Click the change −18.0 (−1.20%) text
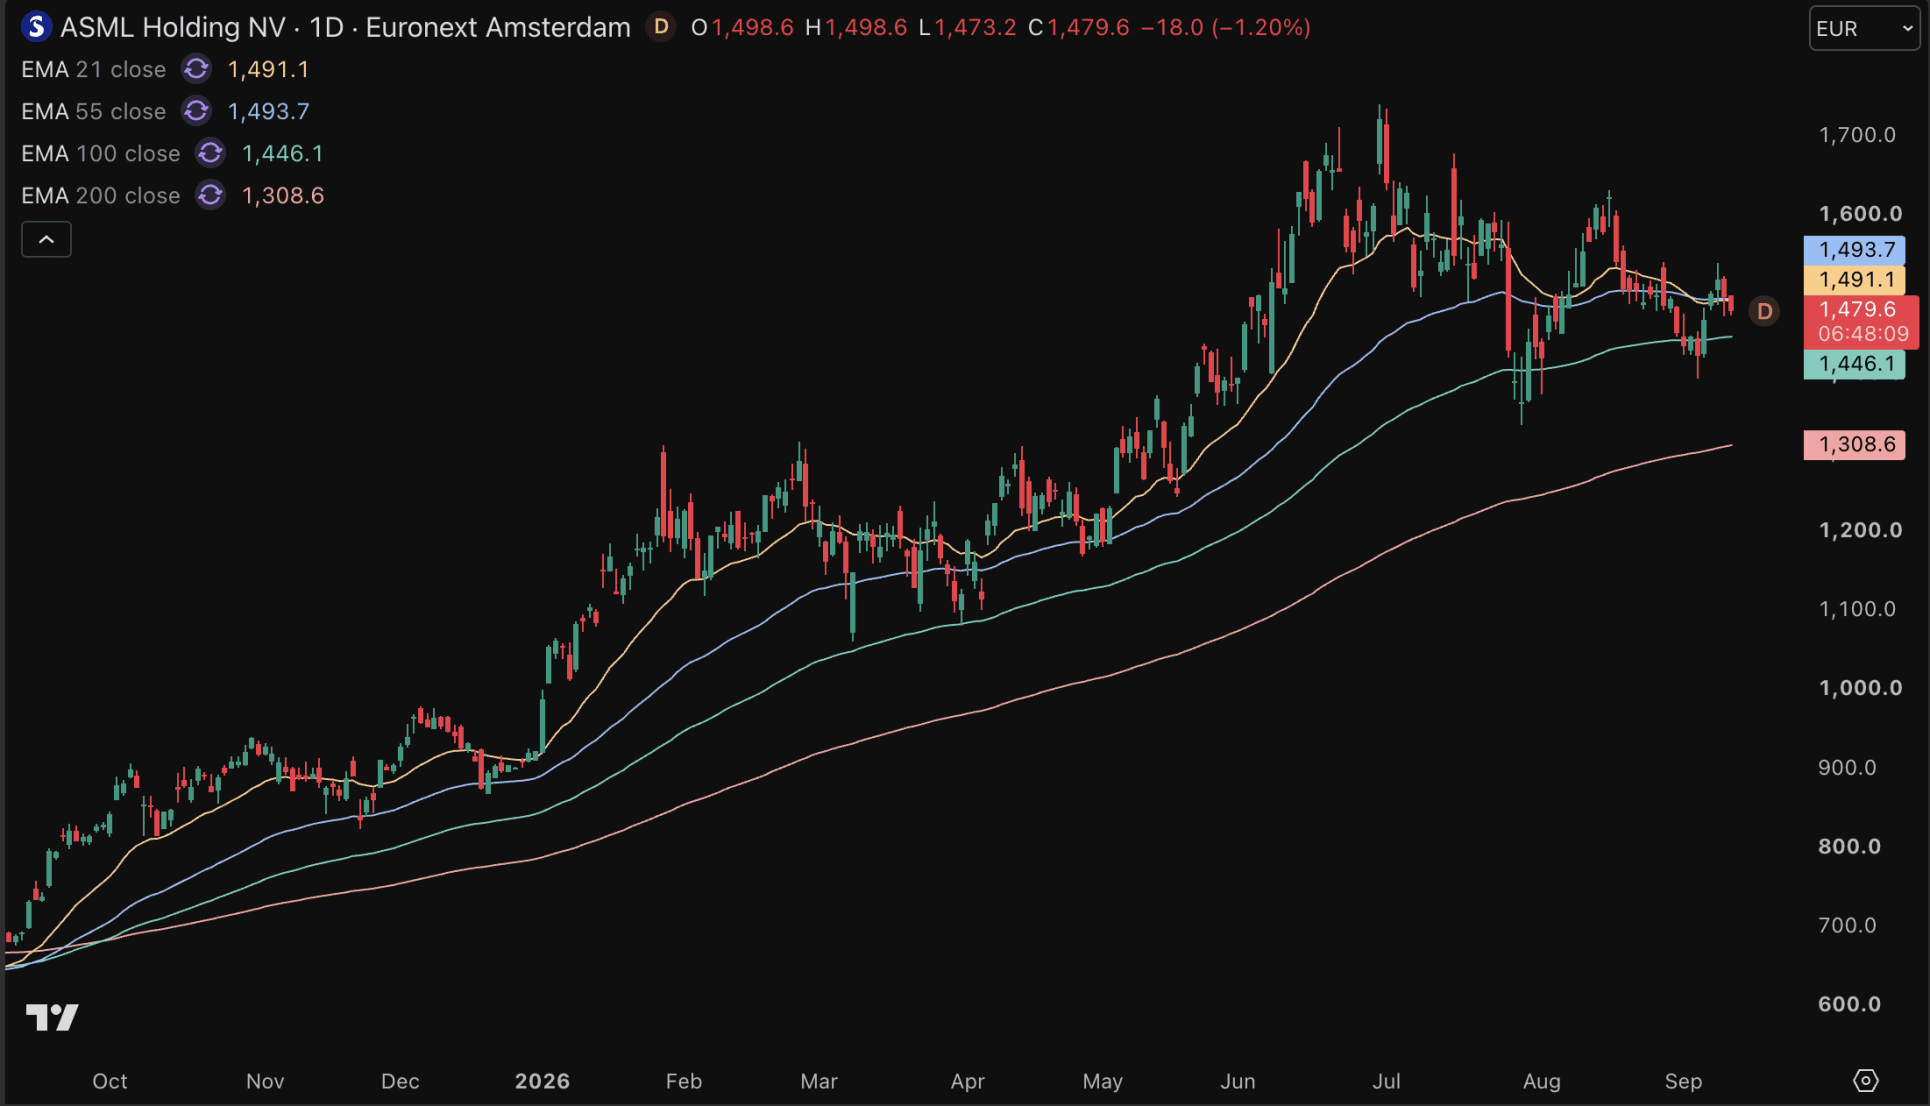The height and width of the screenshot is (1106, 1930). [x=1226, y=27]
